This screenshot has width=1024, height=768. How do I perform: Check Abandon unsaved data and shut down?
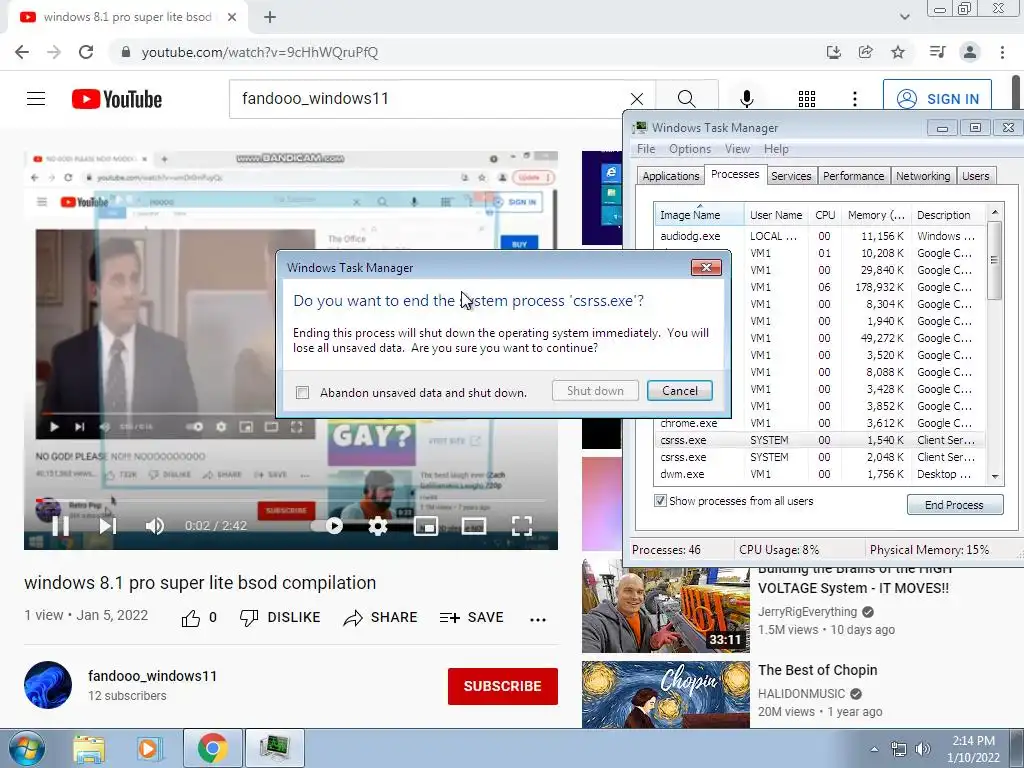302,392
